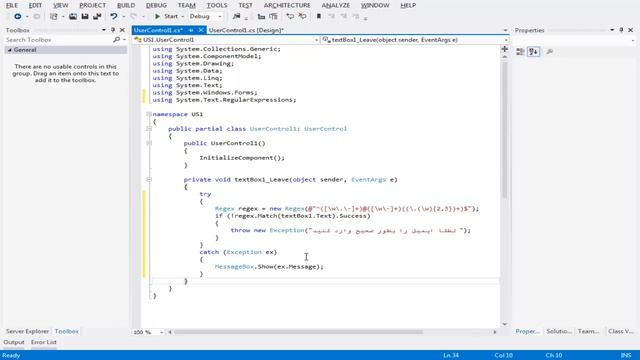
Task: Click the Navigate Backward toolbar icon
Action: click(18, 16)
